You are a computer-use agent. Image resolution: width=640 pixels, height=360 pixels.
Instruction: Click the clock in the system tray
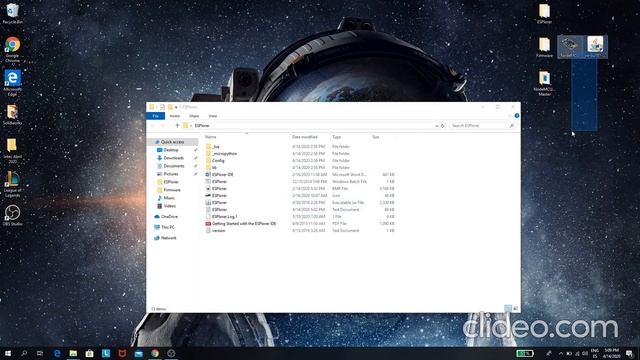[x=611, y=353]
